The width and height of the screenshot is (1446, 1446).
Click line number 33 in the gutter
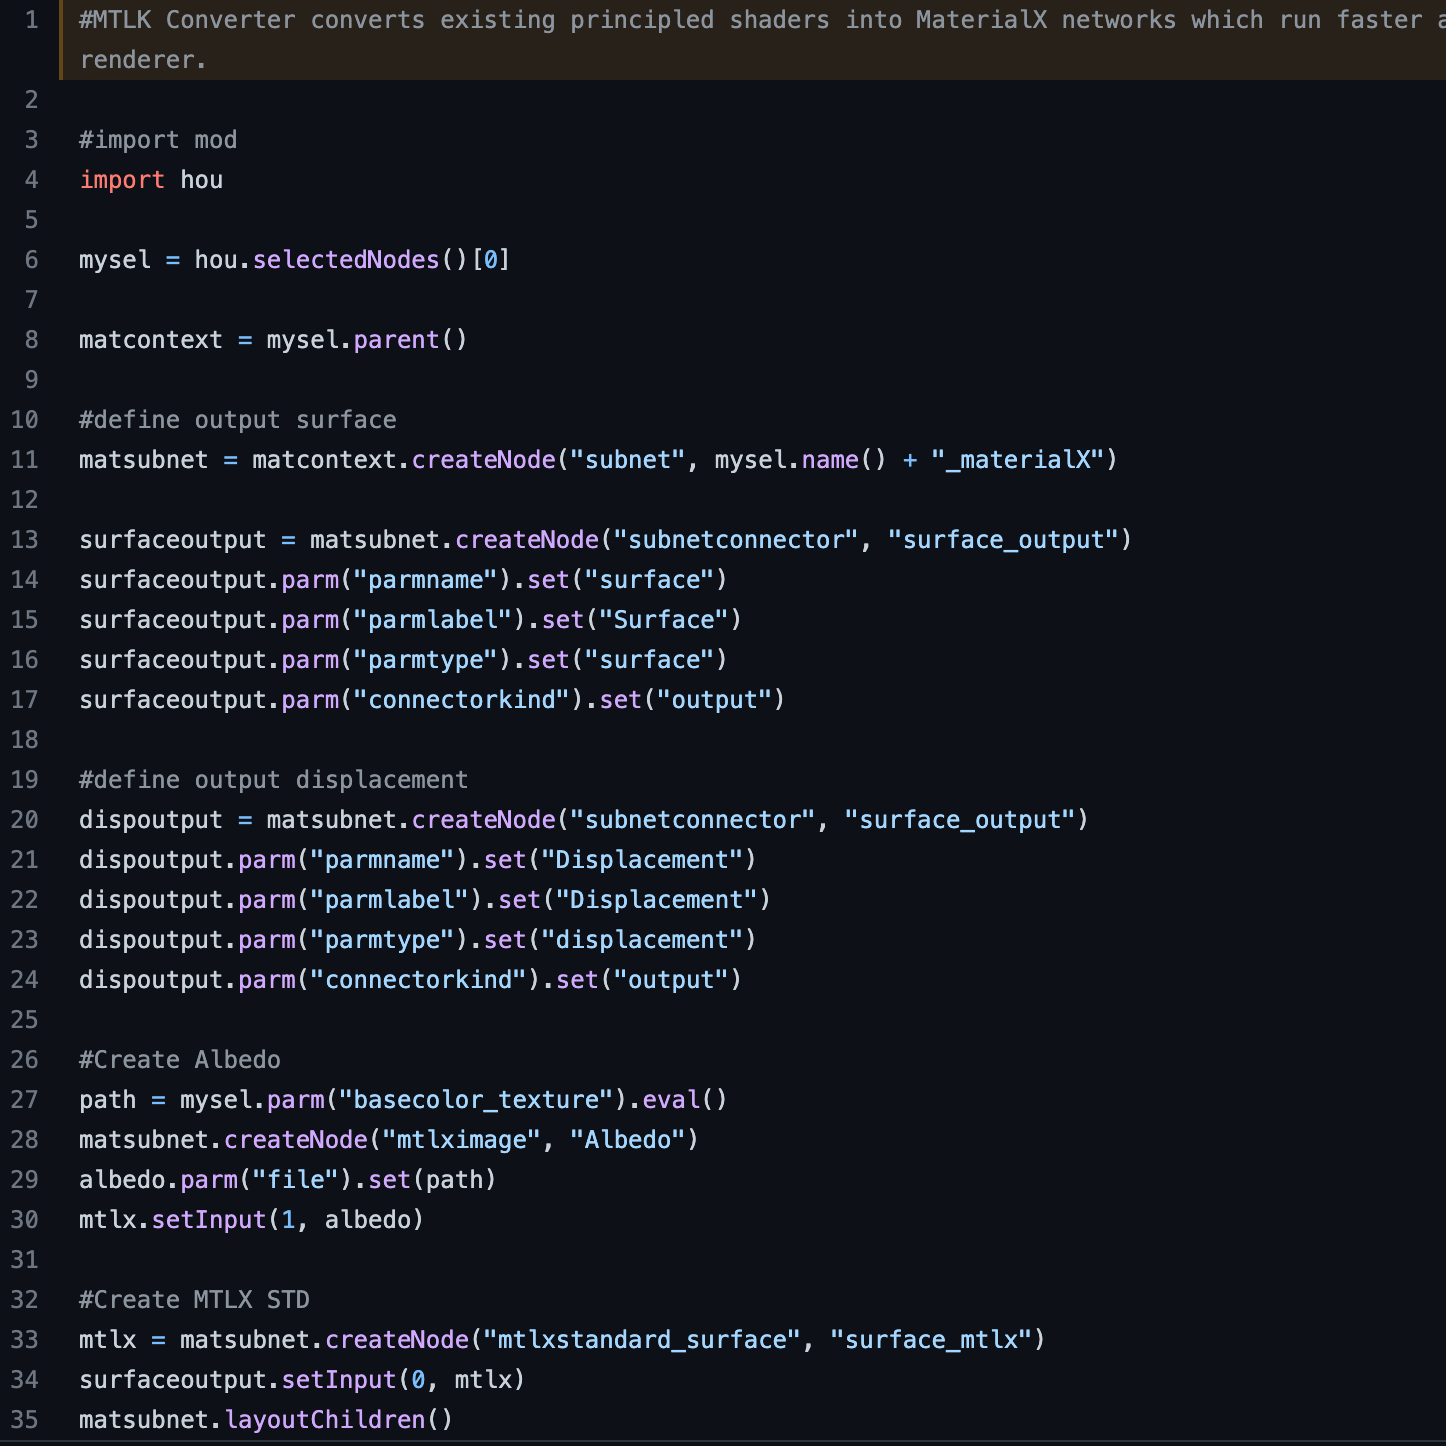[x=24, y=1340]
